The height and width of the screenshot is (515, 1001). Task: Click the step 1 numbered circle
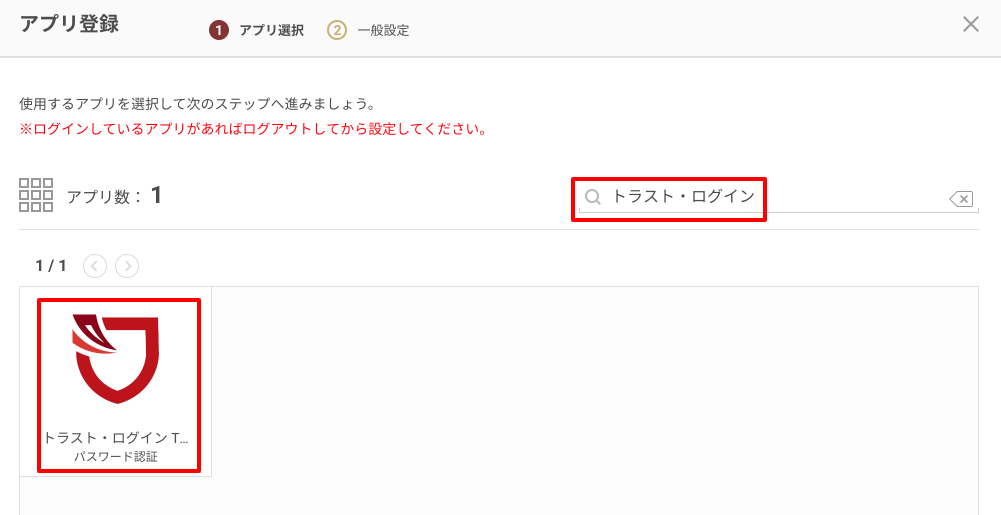tap(218, 30)
